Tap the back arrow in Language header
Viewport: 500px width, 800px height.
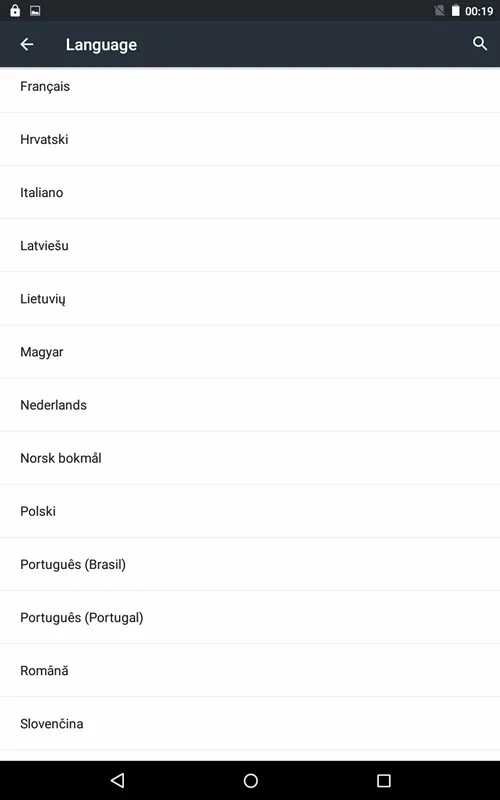coord(27,44)
